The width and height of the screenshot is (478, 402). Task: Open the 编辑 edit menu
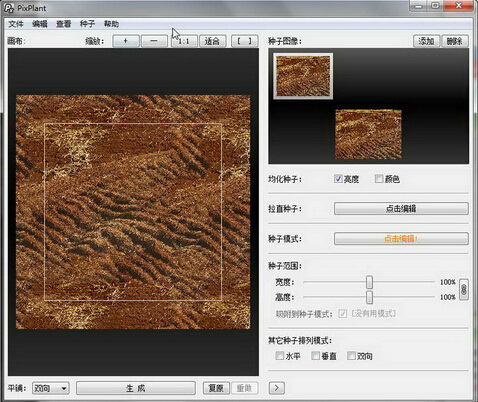coord(40,24)
